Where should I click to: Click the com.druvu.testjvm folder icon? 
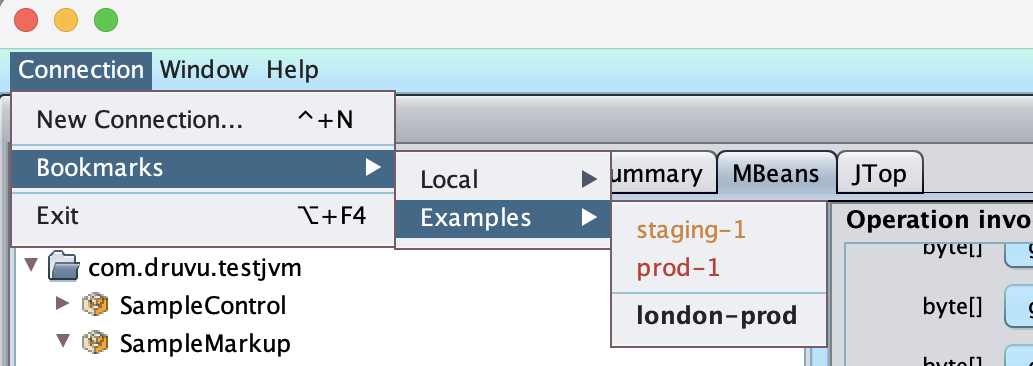[x=64, y=267]
